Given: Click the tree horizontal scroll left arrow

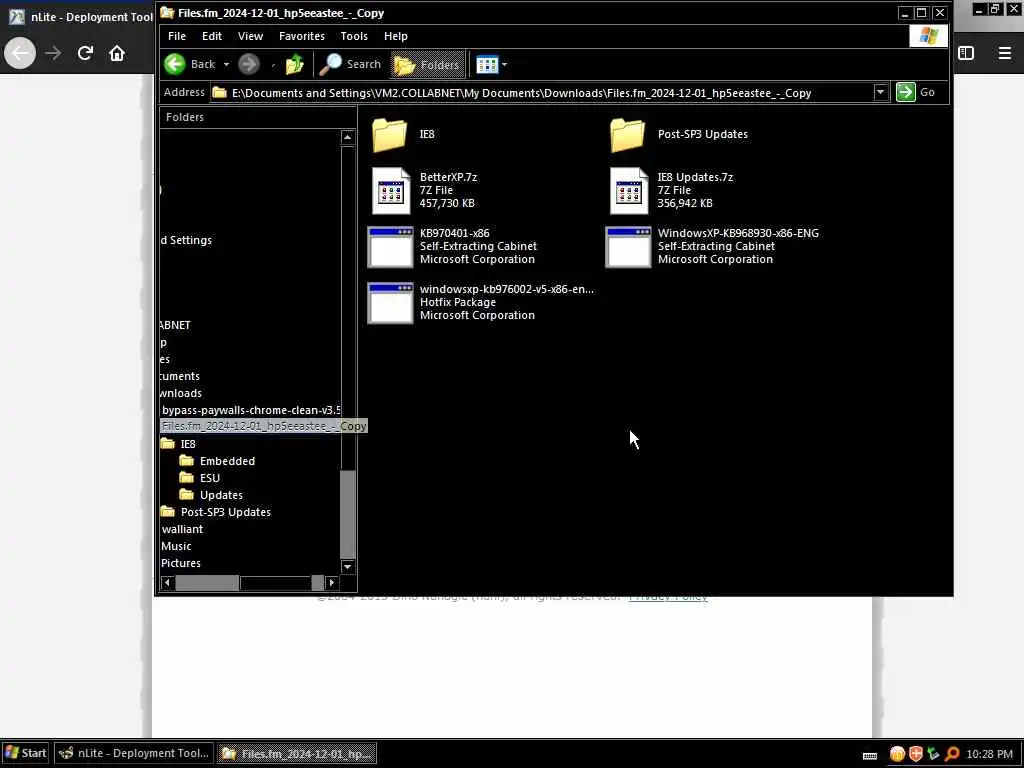Looking at the screenshot, I should [167, 583].
